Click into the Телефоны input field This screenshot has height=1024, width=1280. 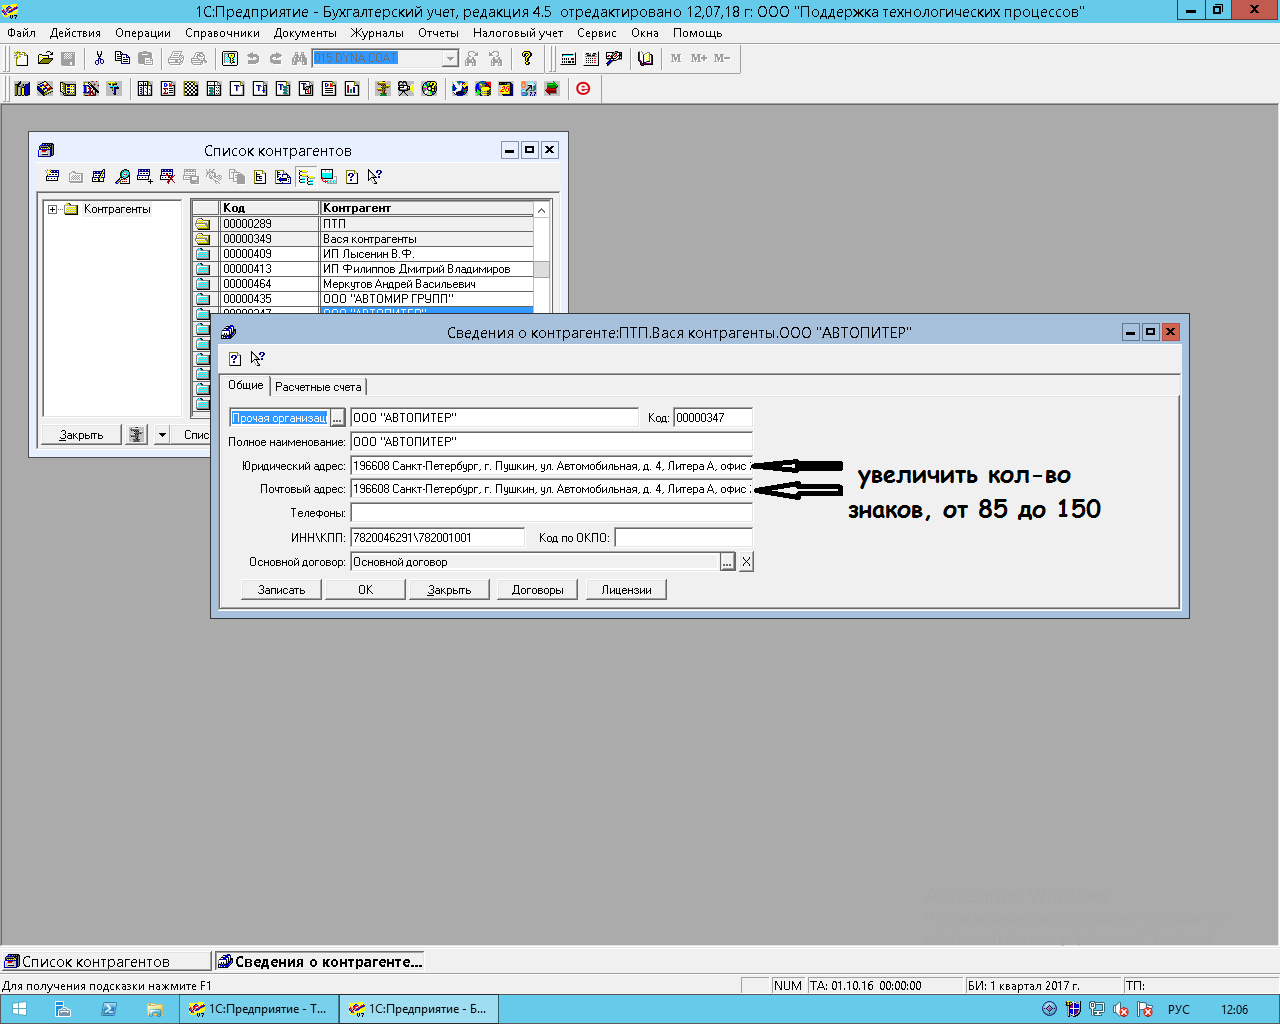551,513
